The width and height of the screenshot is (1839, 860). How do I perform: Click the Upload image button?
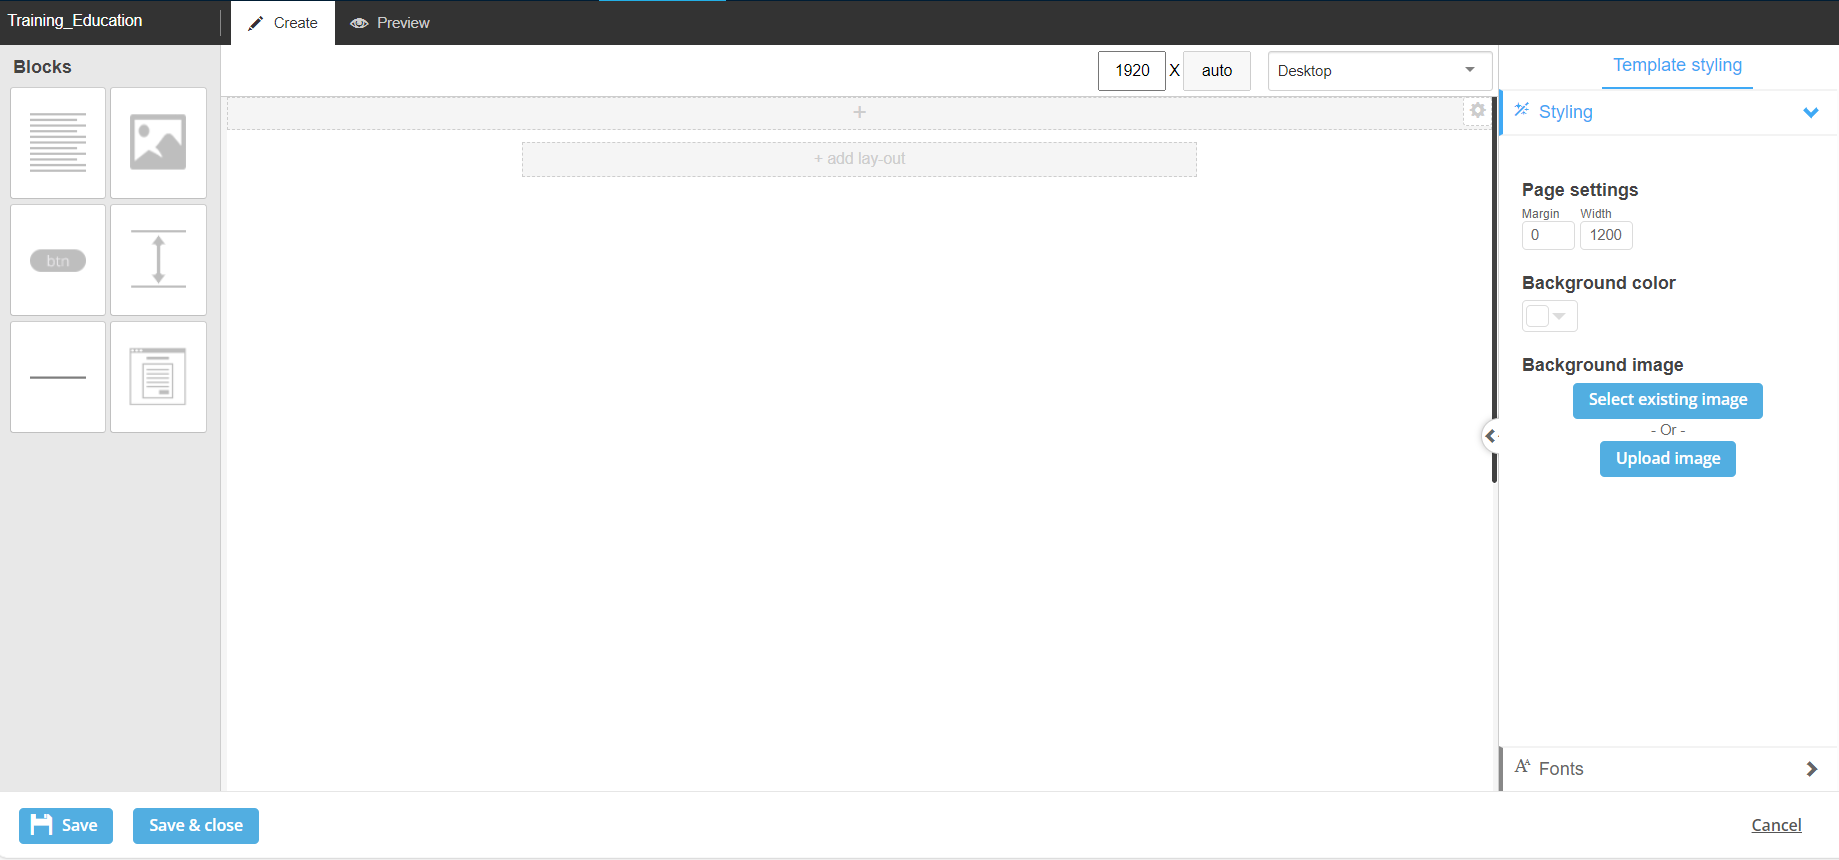coord(1667,459)
